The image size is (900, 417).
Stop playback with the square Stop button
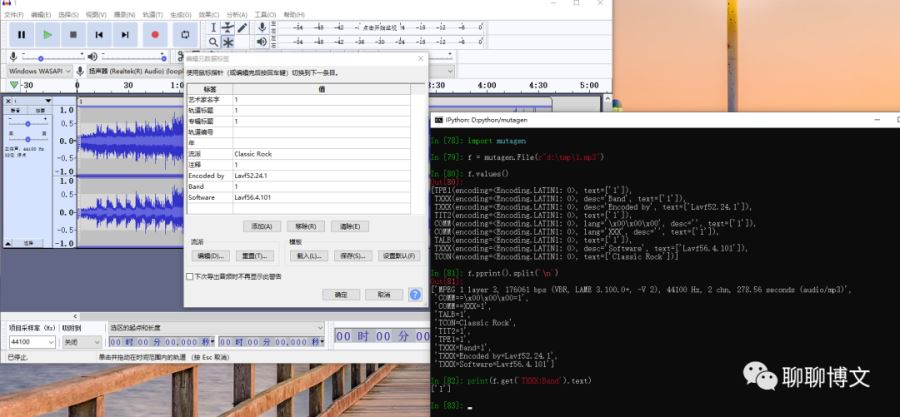point(73,35)
